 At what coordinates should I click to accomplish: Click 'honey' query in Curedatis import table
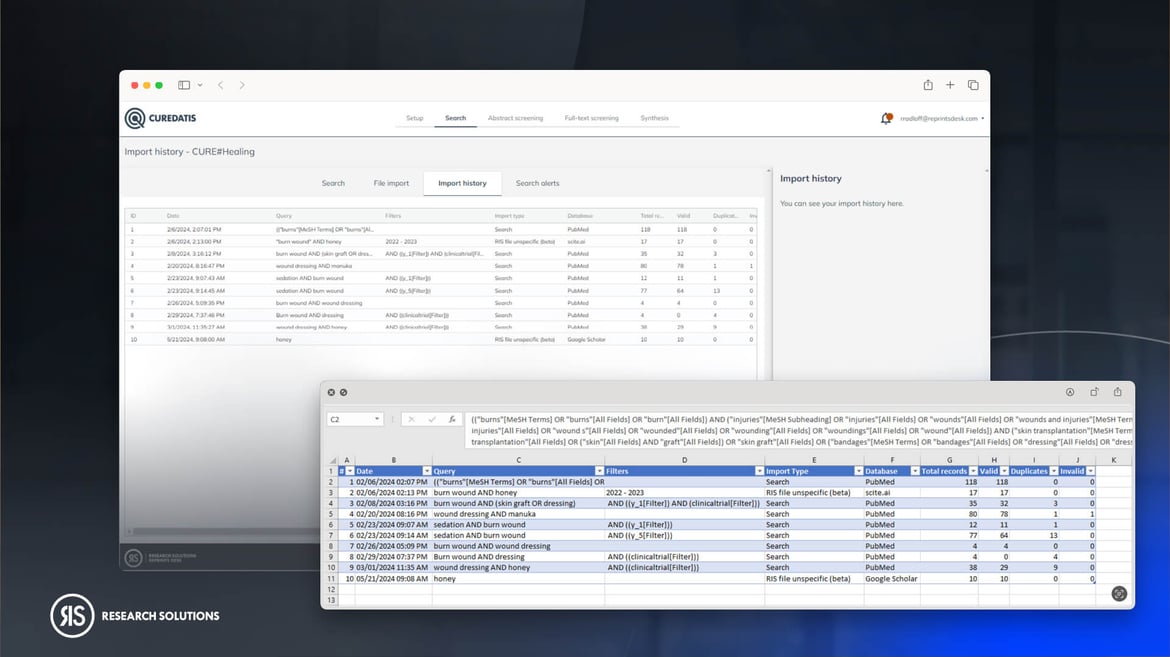(x=284, y=340)
